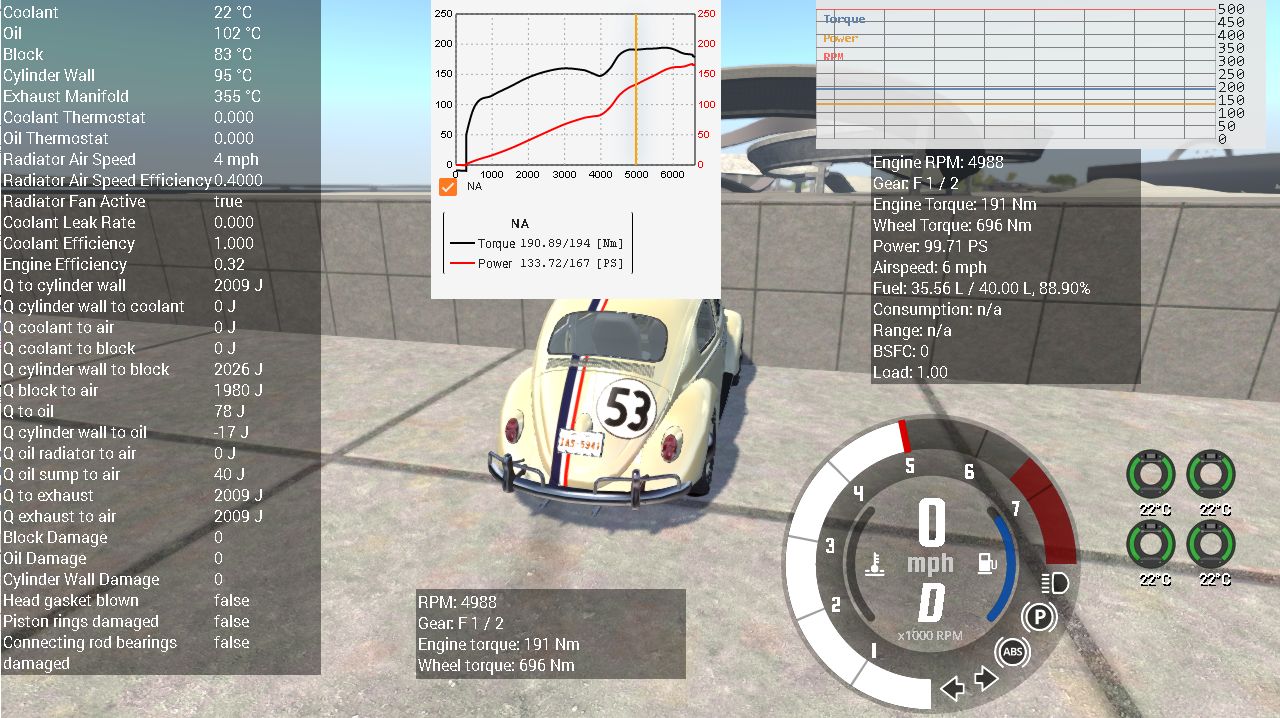Click the Head gasket blown false row
The height and width of the screenshot is (718, 1280).
coord(160,600)
